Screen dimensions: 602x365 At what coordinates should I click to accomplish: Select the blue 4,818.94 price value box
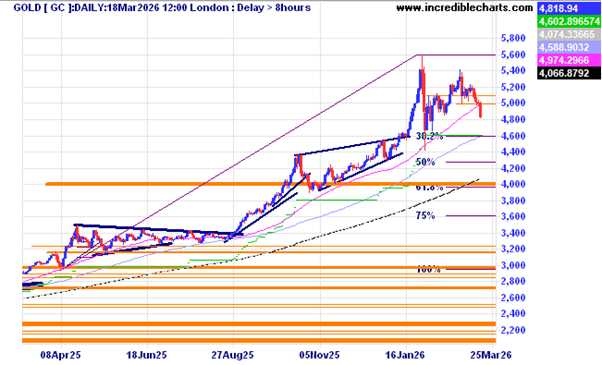click(569, 8)
